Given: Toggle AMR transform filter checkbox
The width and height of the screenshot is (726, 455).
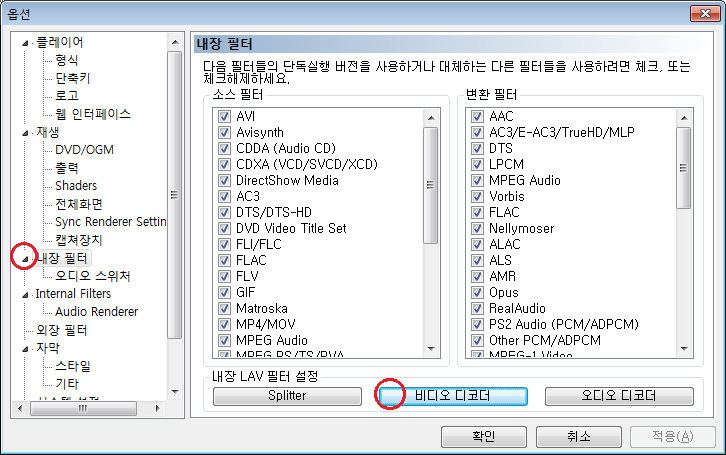Looking at the screenshot, I should tap(477, 276).
